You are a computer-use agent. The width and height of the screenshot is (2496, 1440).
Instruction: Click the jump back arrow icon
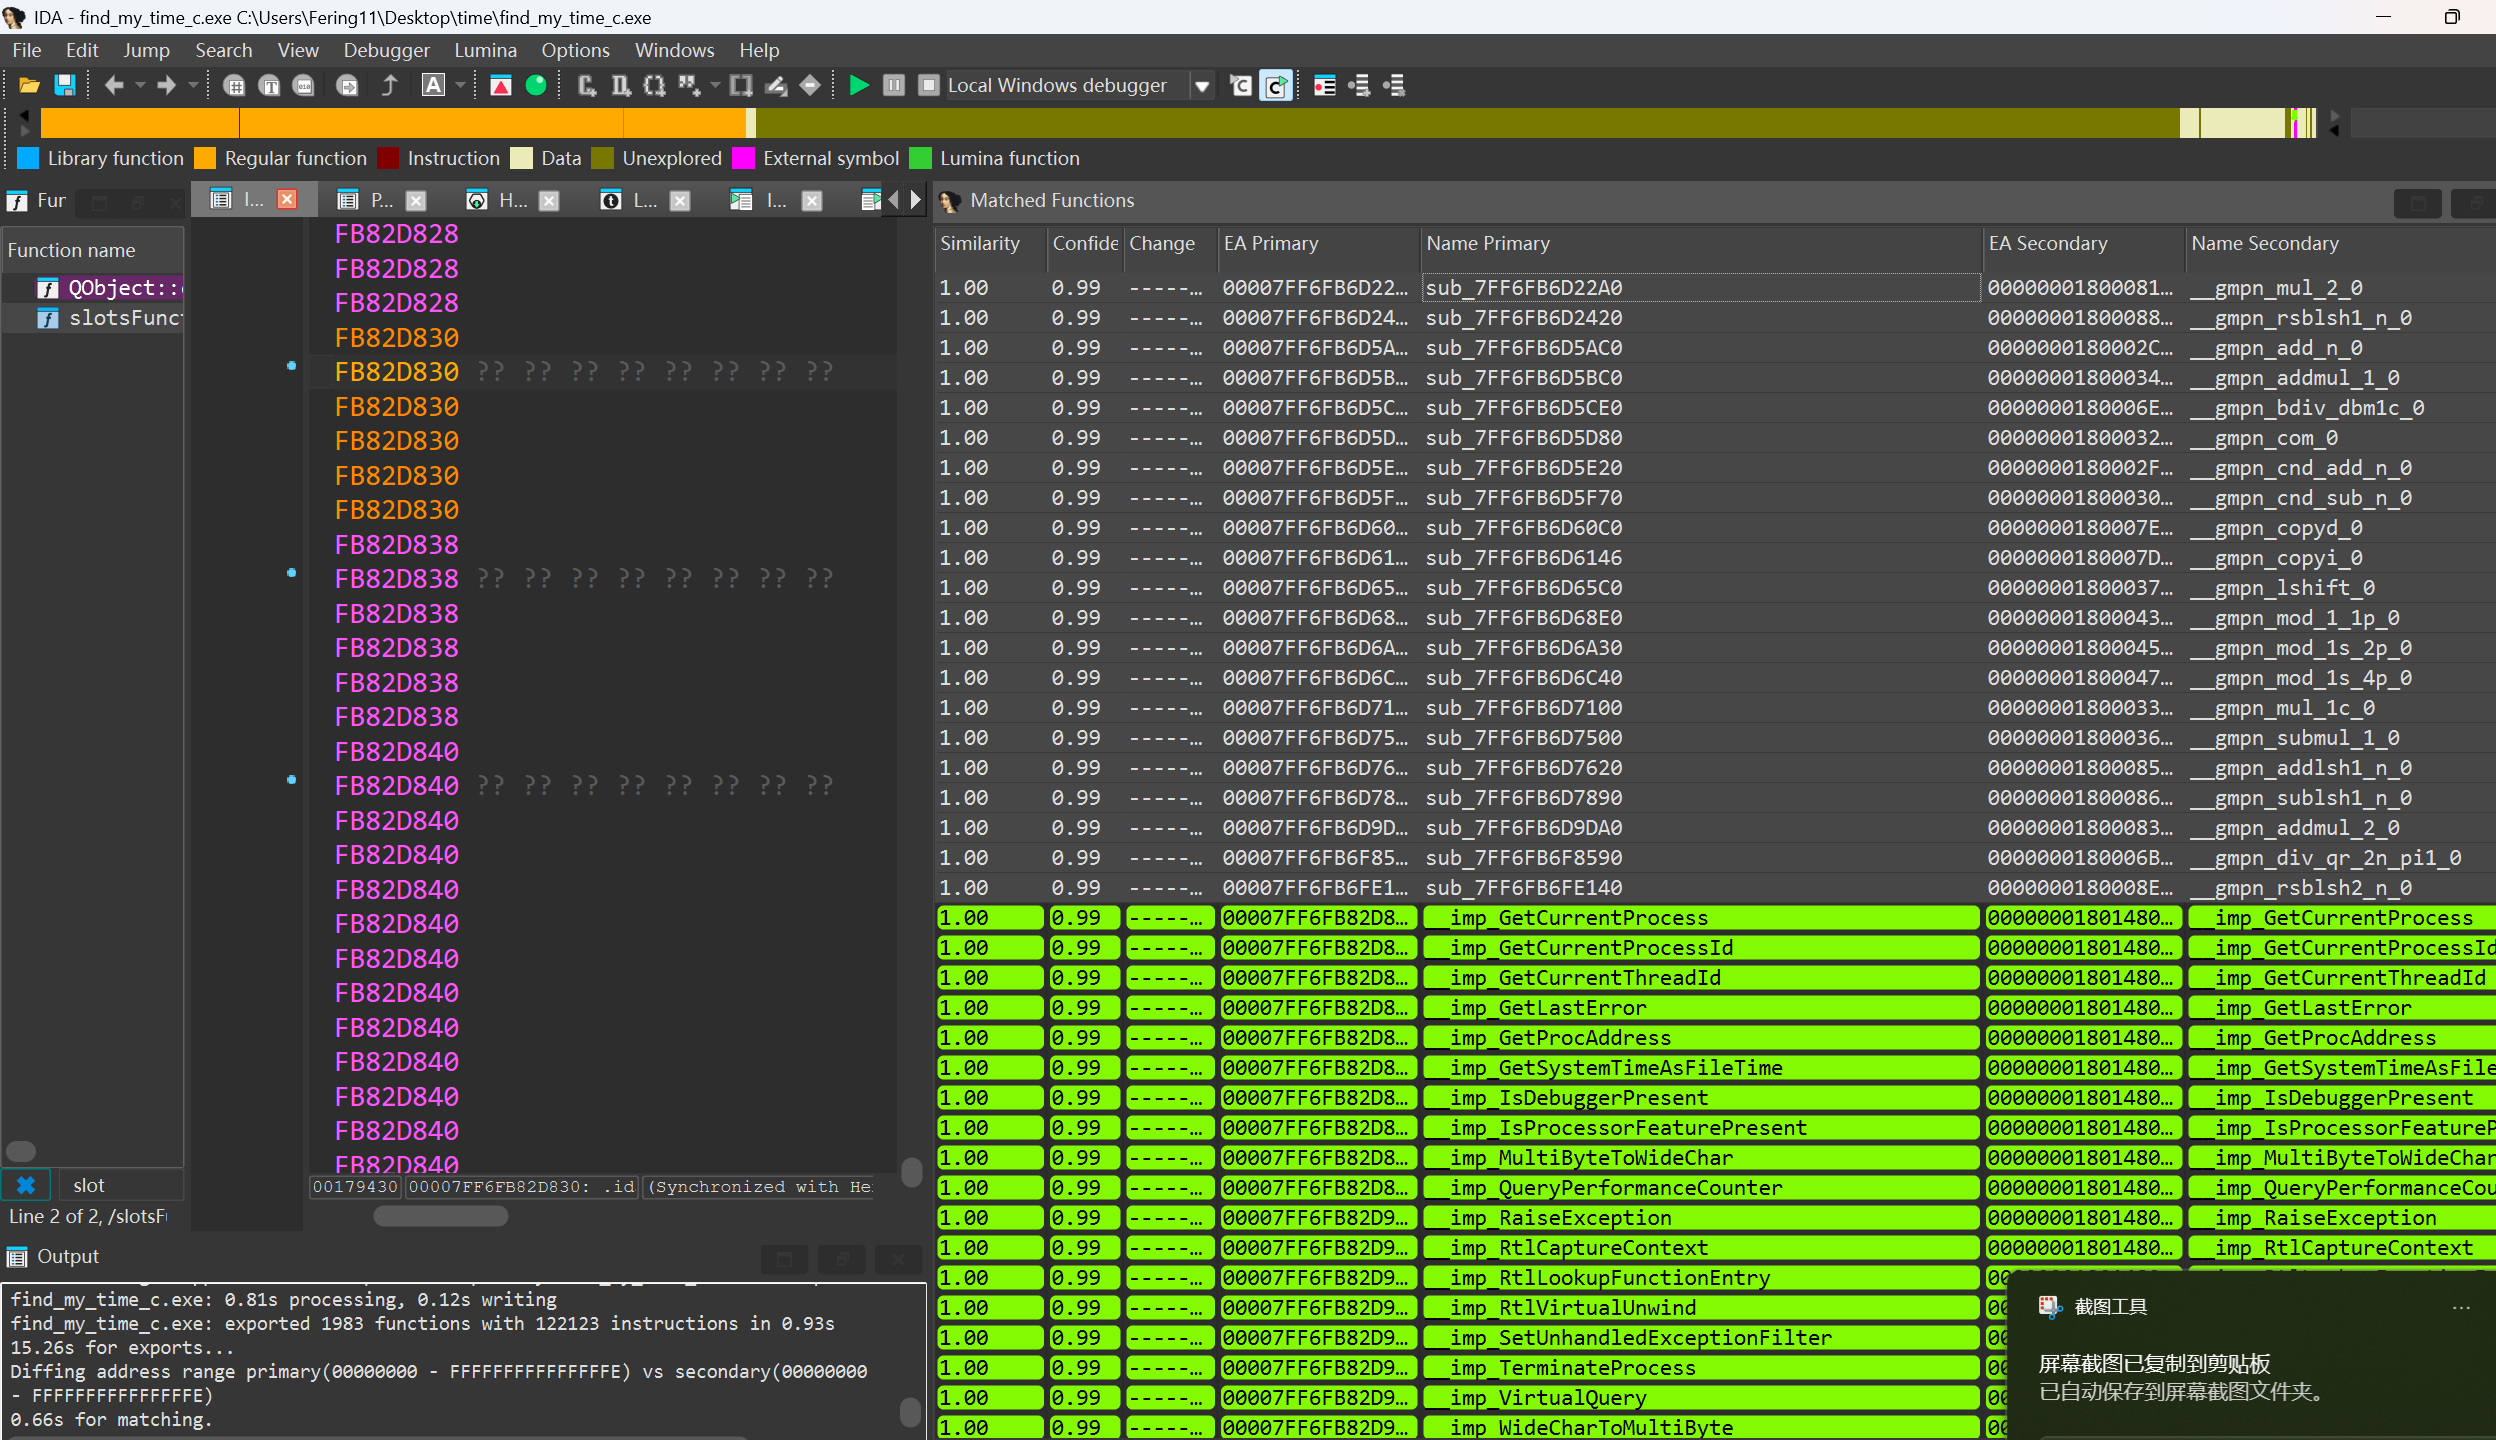tap(114, 86)
